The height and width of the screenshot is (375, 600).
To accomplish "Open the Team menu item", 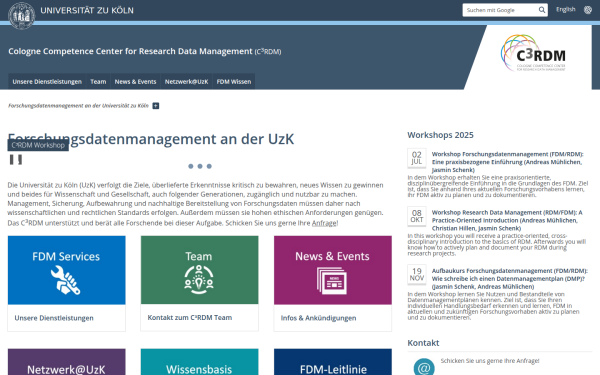I will click(98, 82).
